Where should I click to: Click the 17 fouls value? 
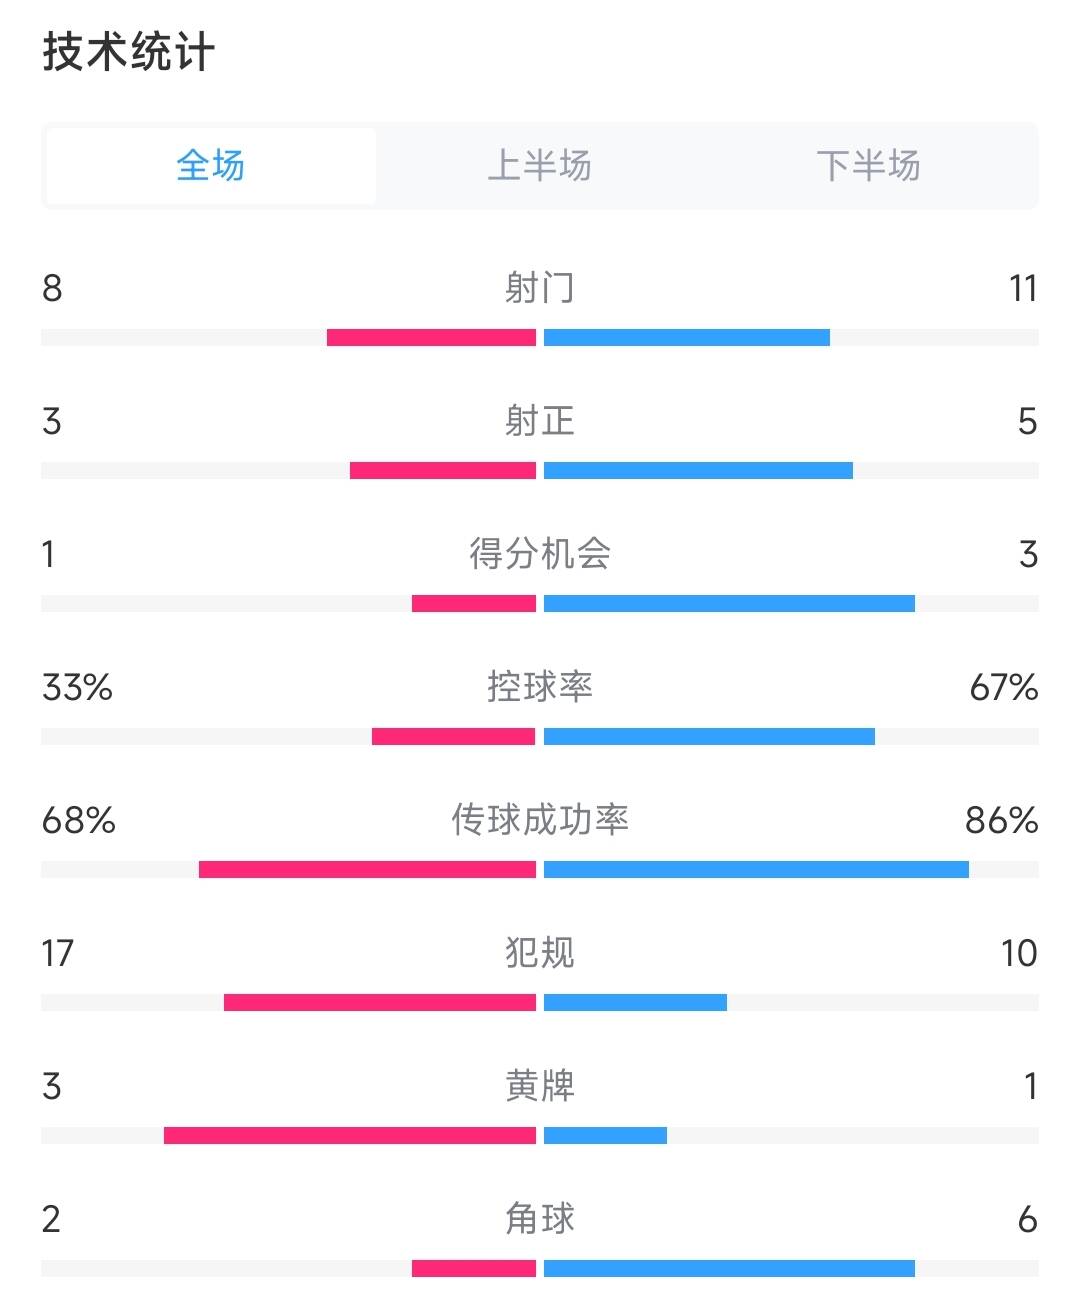tap(58, 954)
